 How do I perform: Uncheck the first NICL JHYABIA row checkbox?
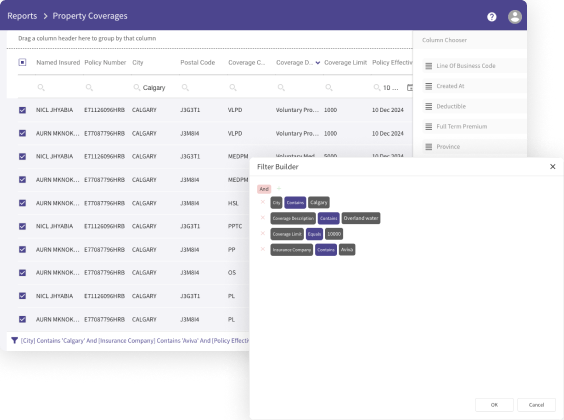(22, 110)
